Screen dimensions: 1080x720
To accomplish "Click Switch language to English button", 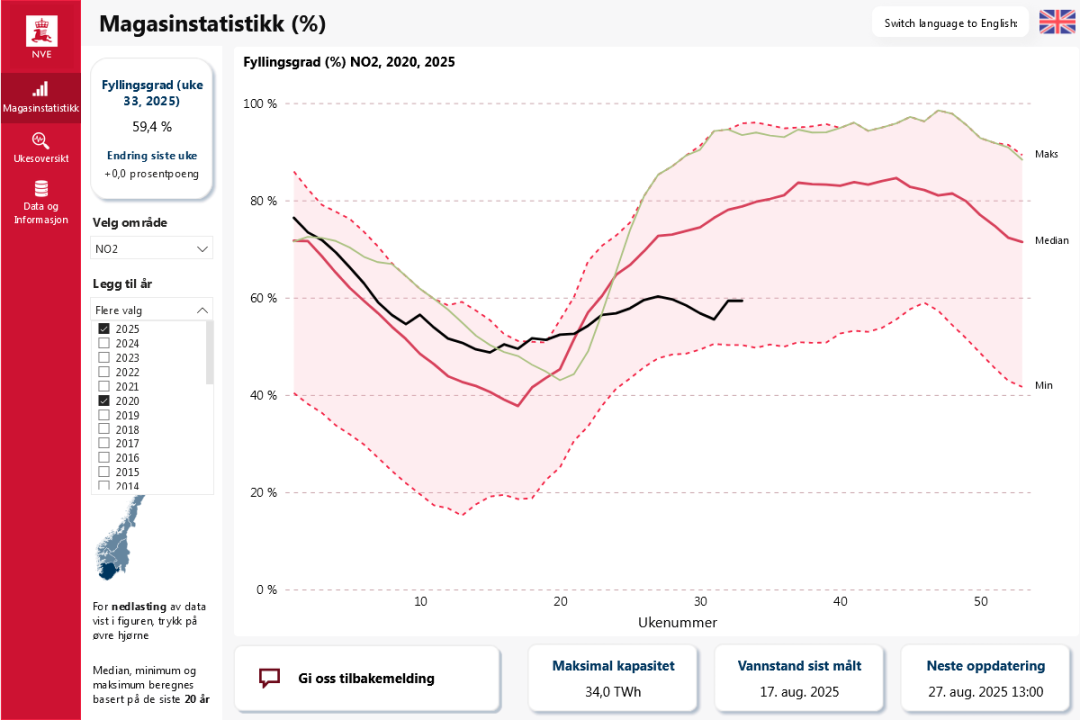I will pos(950,22).
